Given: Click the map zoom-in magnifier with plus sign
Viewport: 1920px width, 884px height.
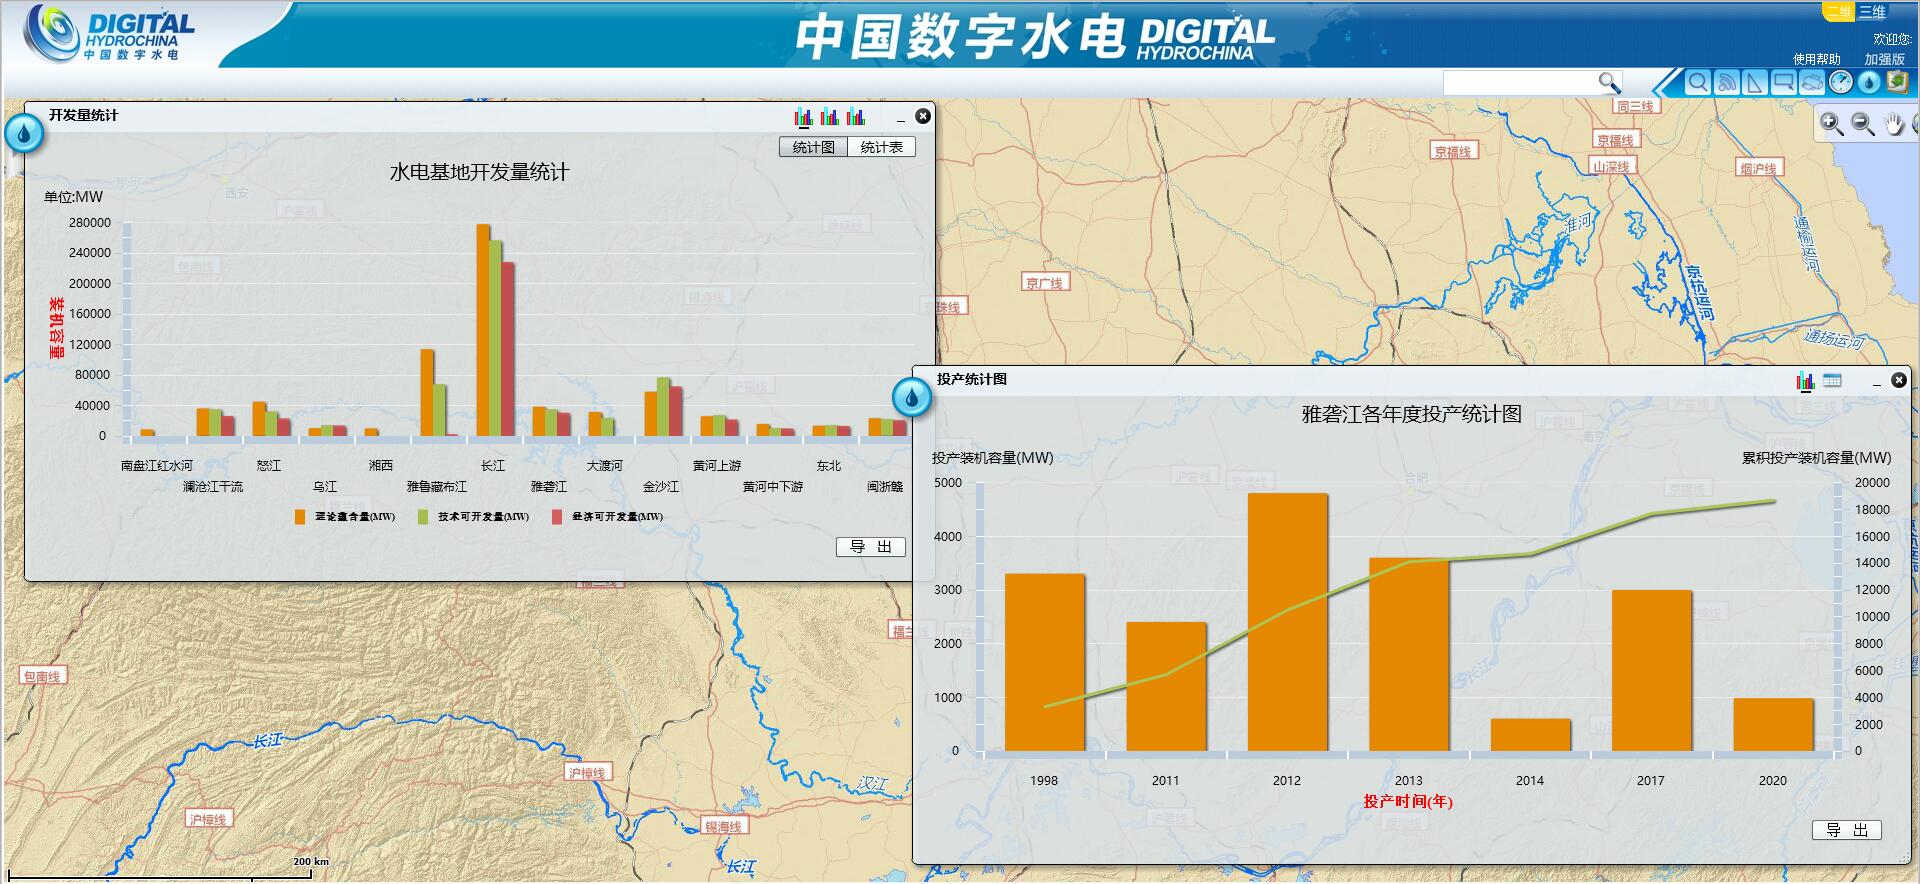Looking at the screenshot, I should [x=1831, y=124].
